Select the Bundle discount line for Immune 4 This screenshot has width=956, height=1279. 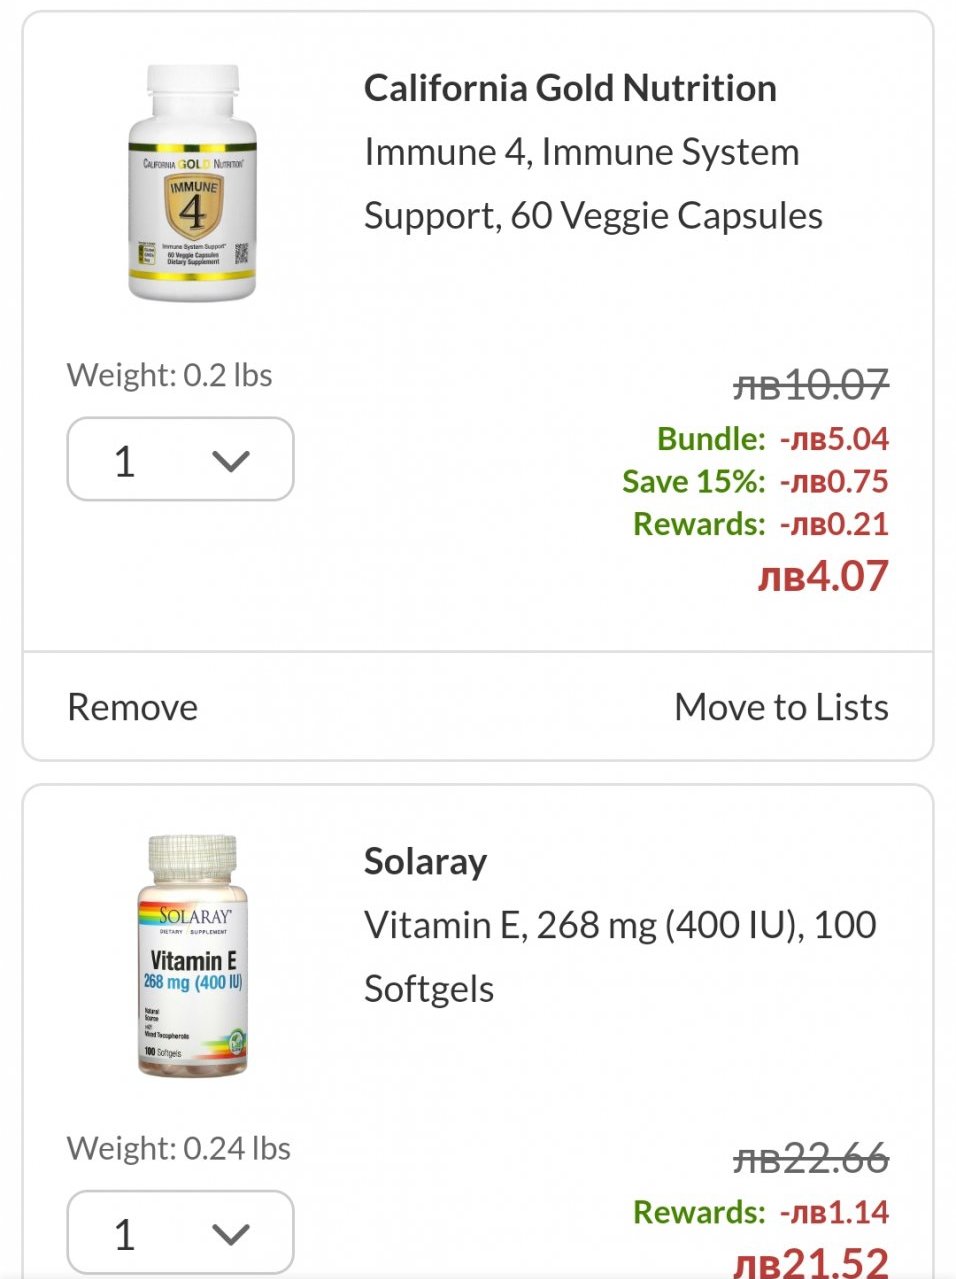(772, 438)
